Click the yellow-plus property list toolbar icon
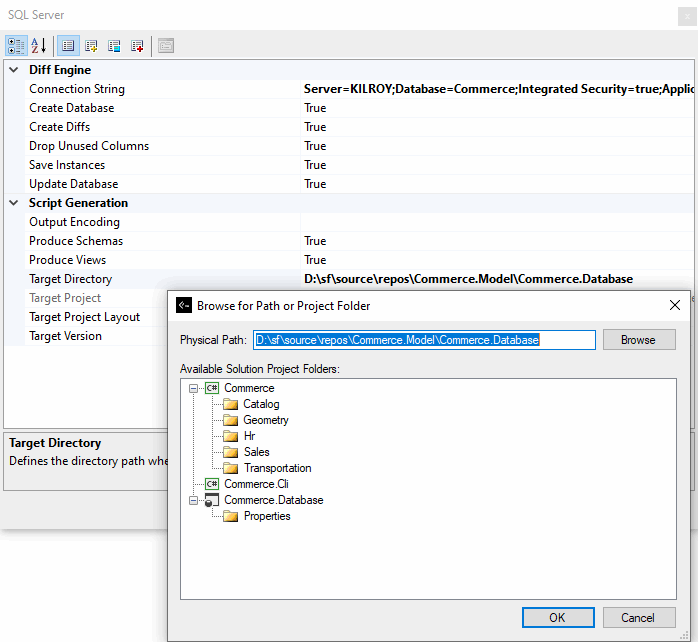This screenshot has width=698, height=642. (91, 46)
